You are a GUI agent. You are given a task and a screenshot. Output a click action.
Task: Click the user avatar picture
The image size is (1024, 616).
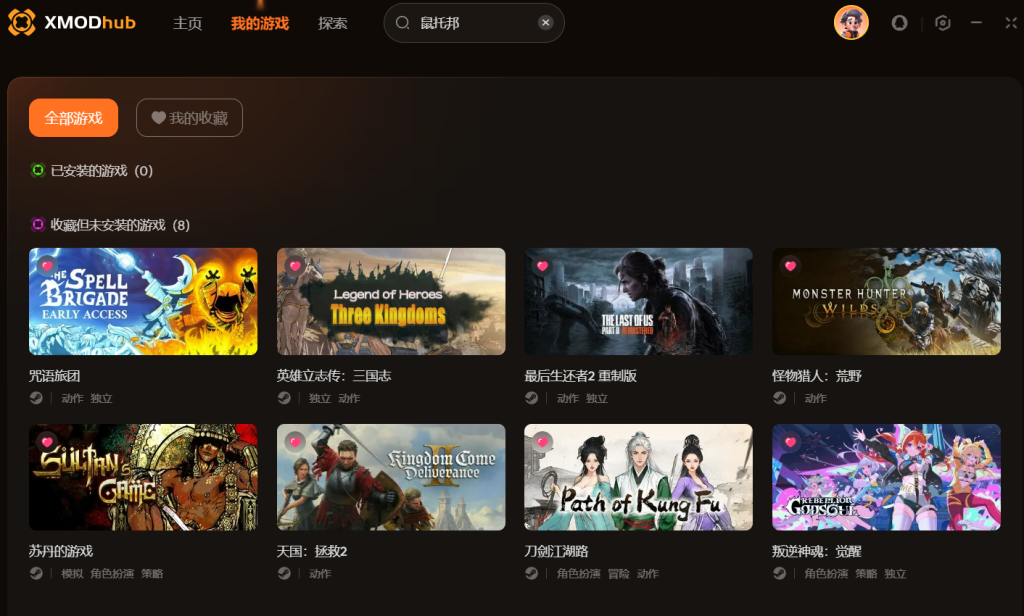851,23
